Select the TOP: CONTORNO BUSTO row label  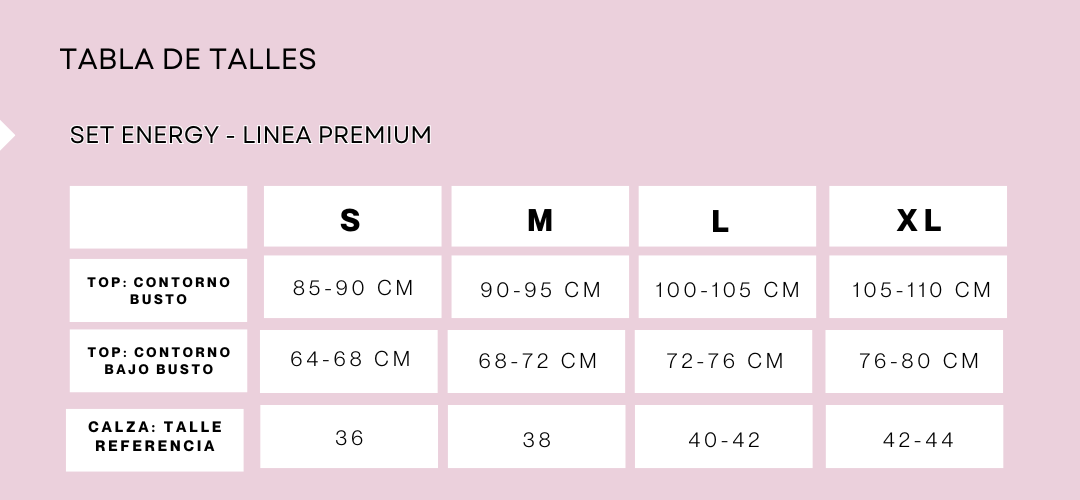158,290
